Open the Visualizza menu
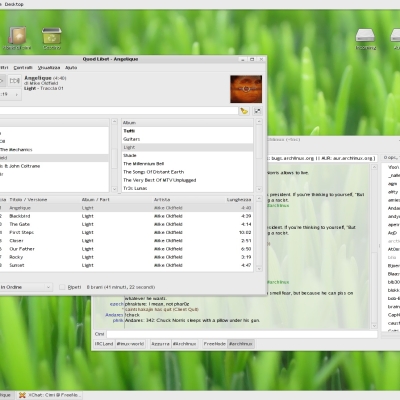 click(49, 68)
